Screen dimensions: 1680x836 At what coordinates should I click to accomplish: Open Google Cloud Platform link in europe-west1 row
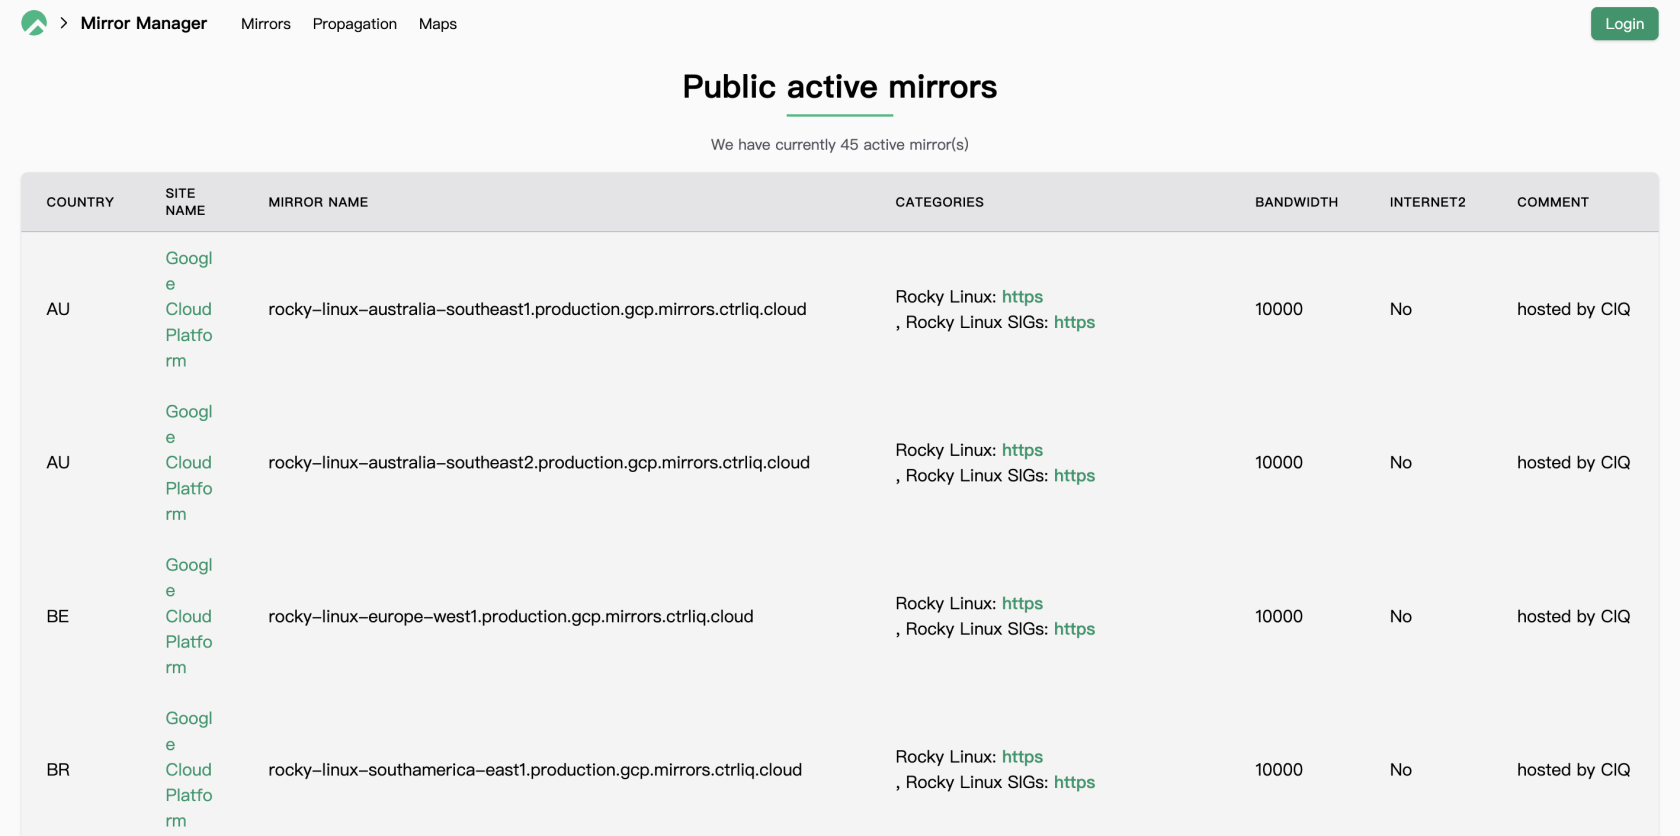(189, 616)
